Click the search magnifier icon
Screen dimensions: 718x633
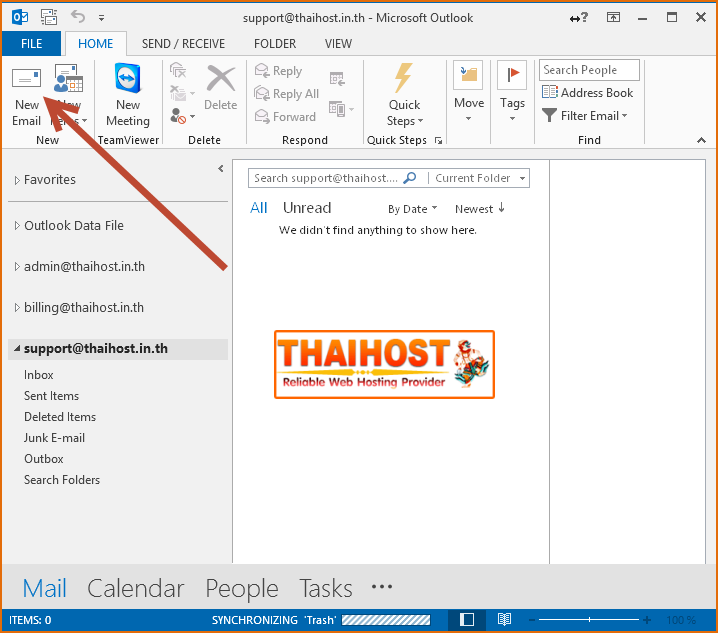[x=409, y=178]
